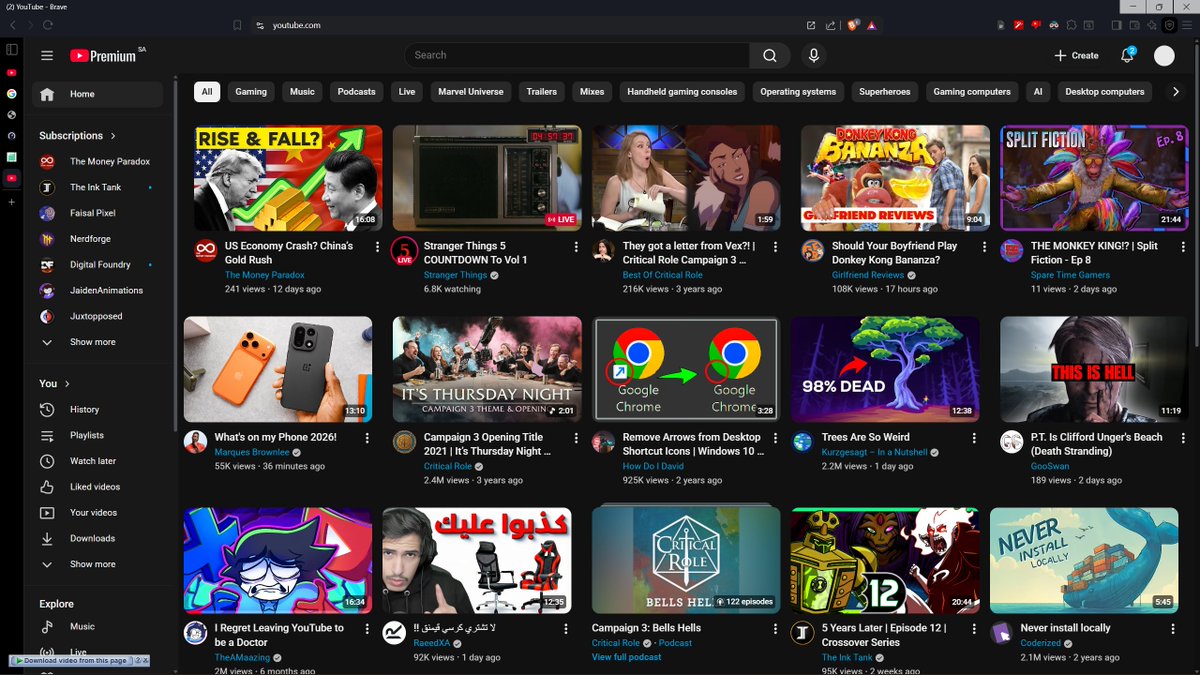Open the US Economy Crash video thumbnail
The image size is (1200, 675).
(288, 178)
